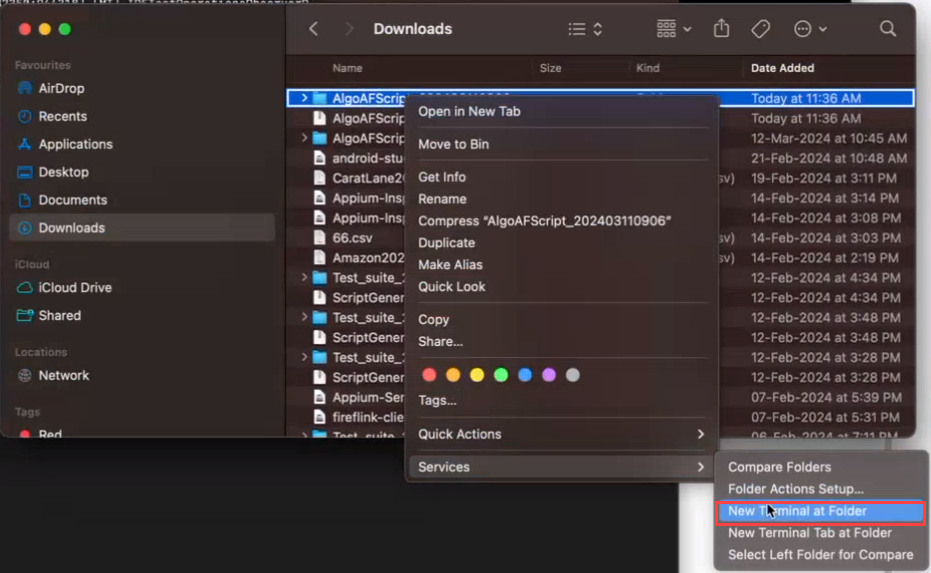Select New Terminal at Folder
This screenshot has width=931, height=573.
[x=821, y=511]
